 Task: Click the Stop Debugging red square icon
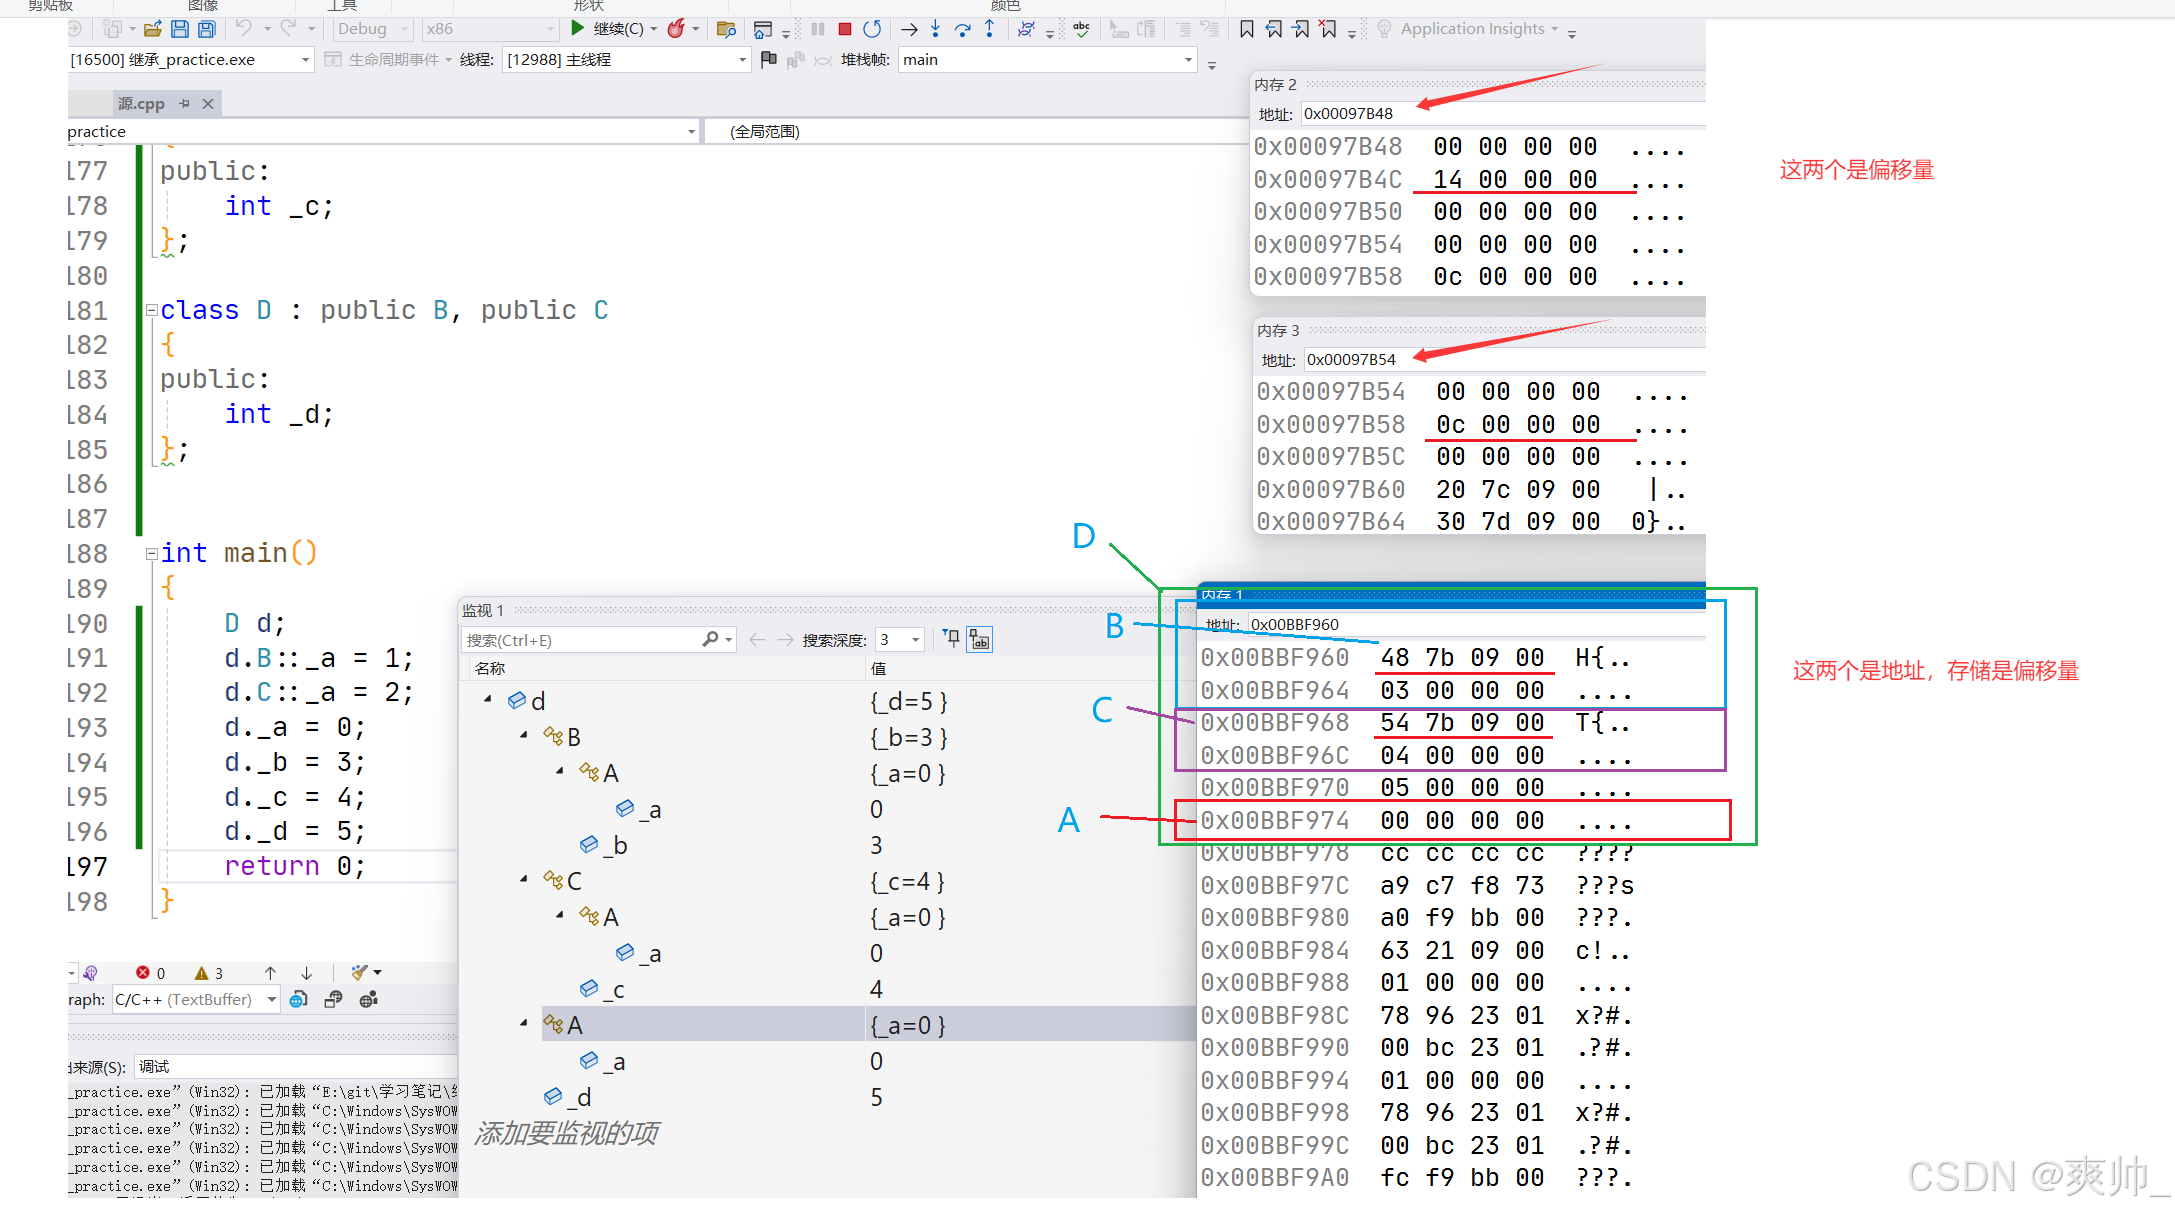[x=845, y=29]
